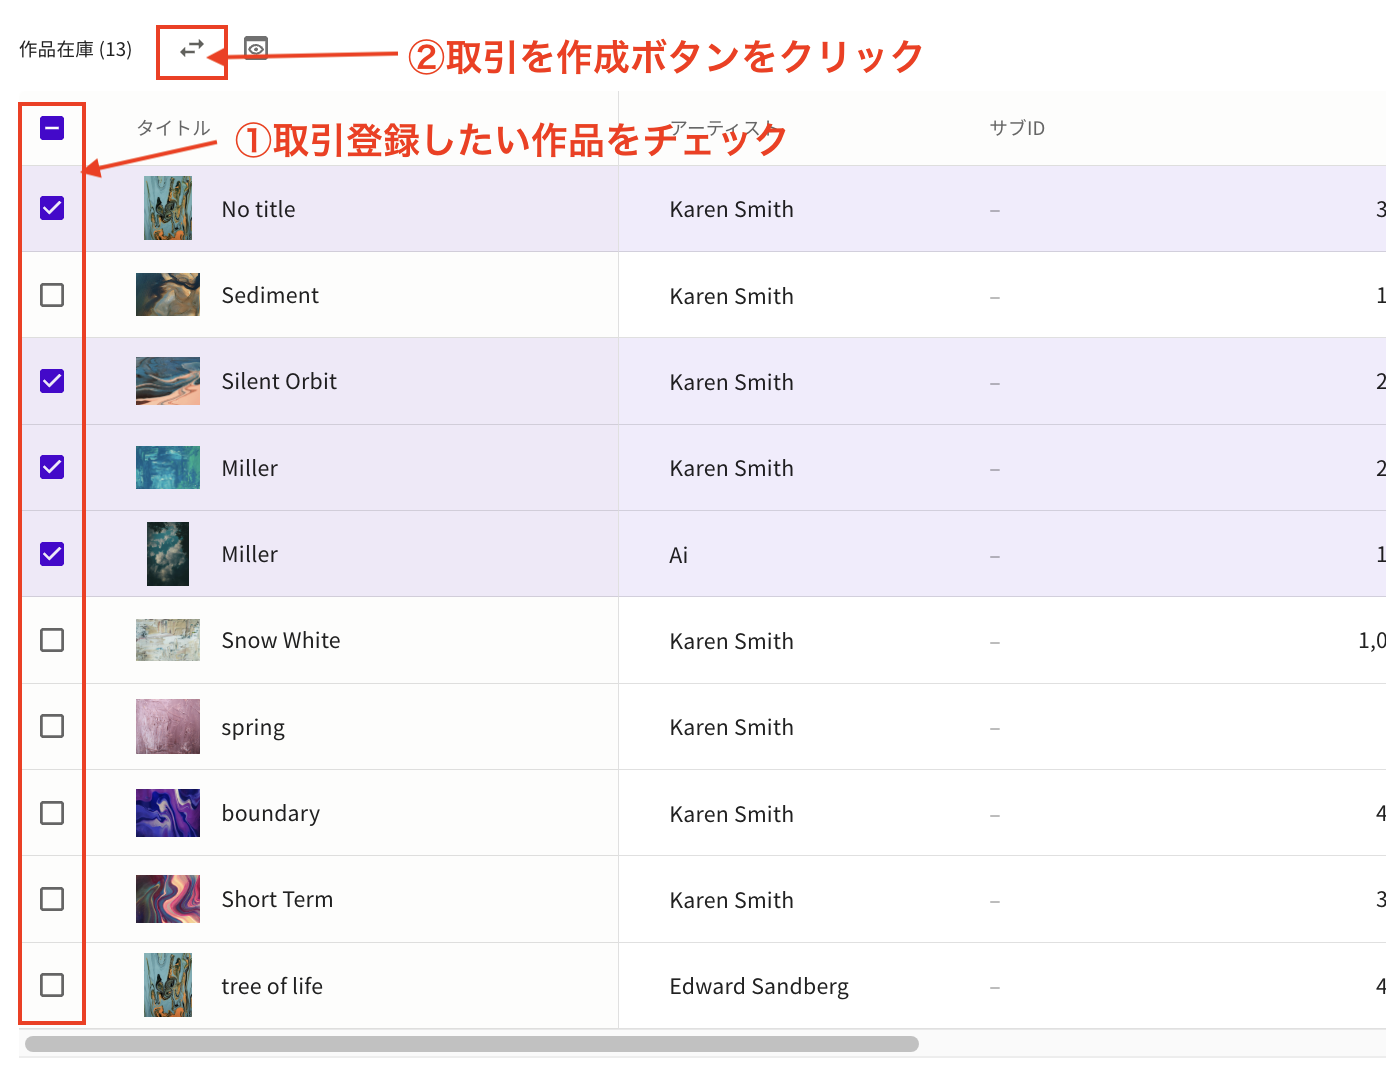Open the spring artwork thumbnail

[x=168, y=726]
